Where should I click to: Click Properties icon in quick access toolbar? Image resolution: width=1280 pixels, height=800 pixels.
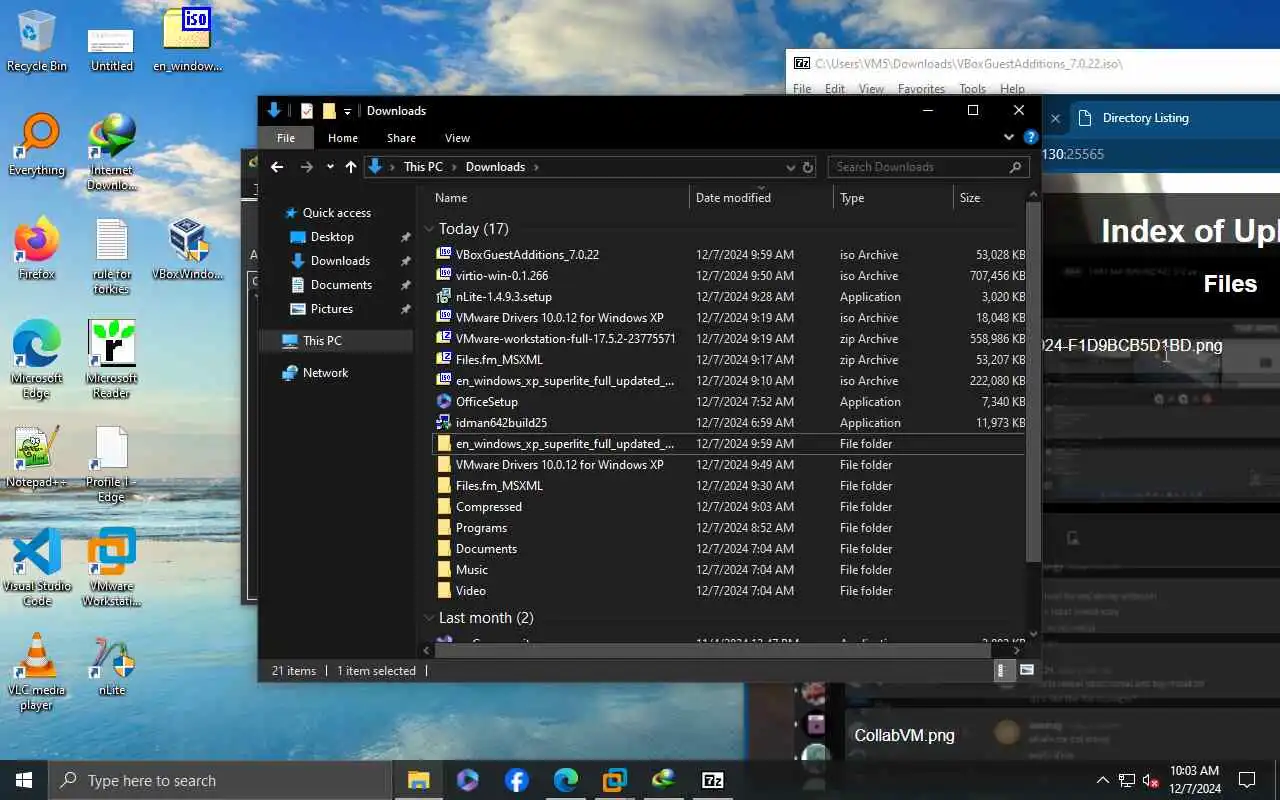[307, 111]
